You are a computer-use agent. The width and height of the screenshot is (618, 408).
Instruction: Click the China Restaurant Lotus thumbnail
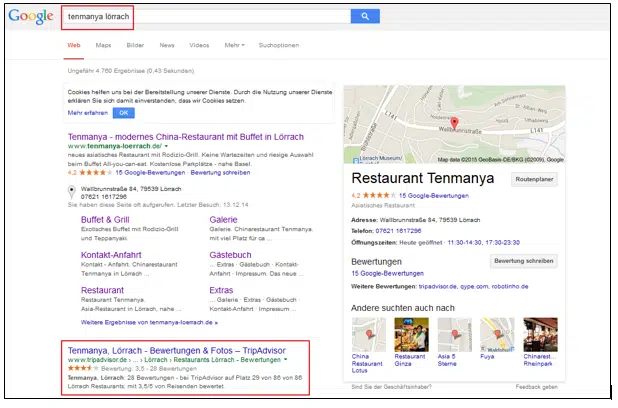pyautogui.click(x=369, y=335)
